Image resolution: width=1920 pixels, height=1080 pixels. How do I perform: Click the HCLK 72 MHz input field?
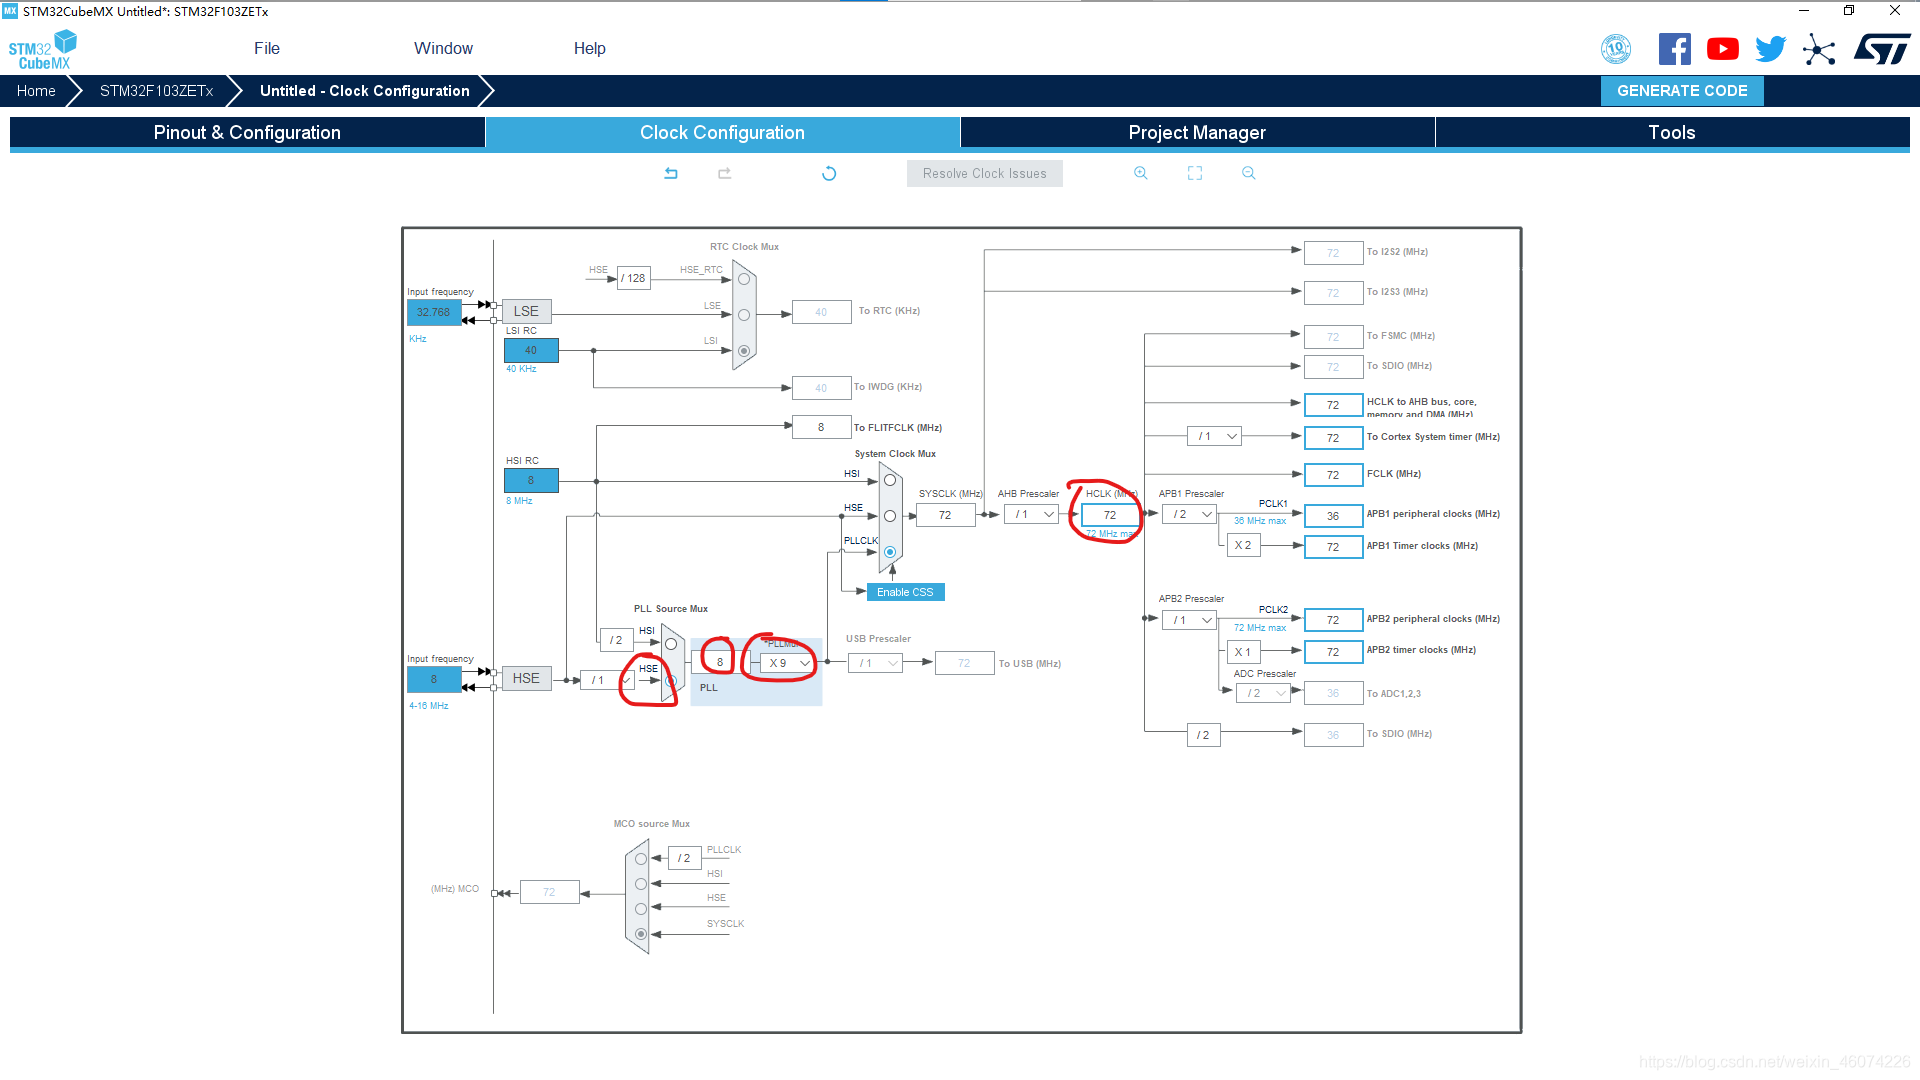pyautogui.click(x=1110, y=515)
